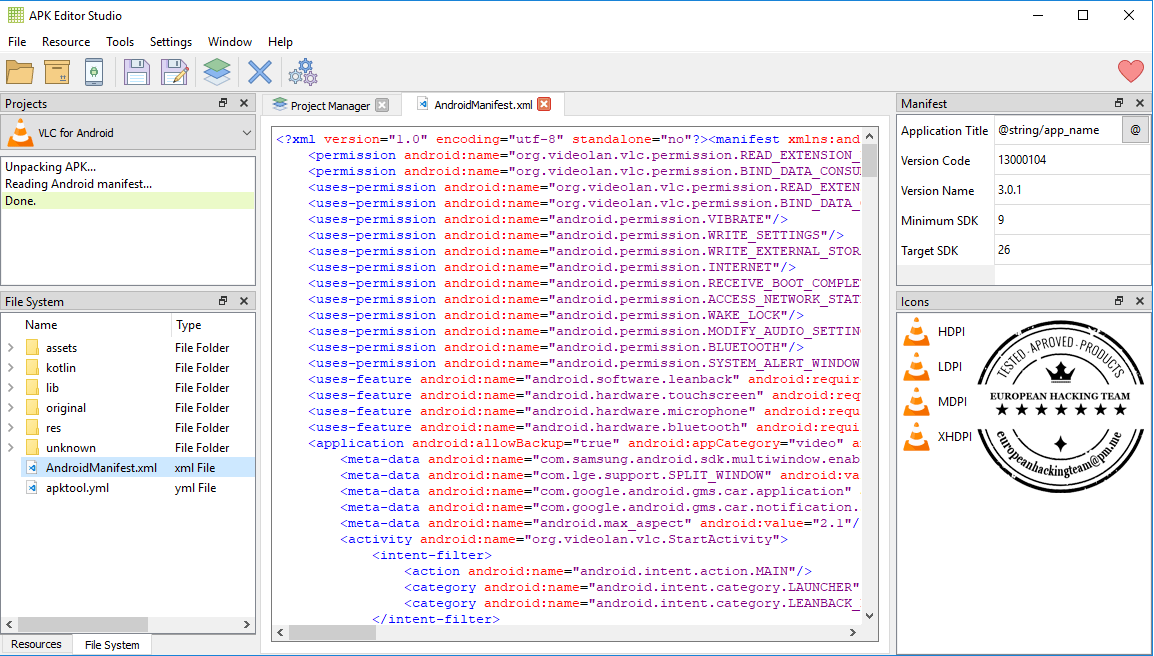Screen dimensions: 1154x656
Task: Expand the res folder
Action: tap(8, 427)
